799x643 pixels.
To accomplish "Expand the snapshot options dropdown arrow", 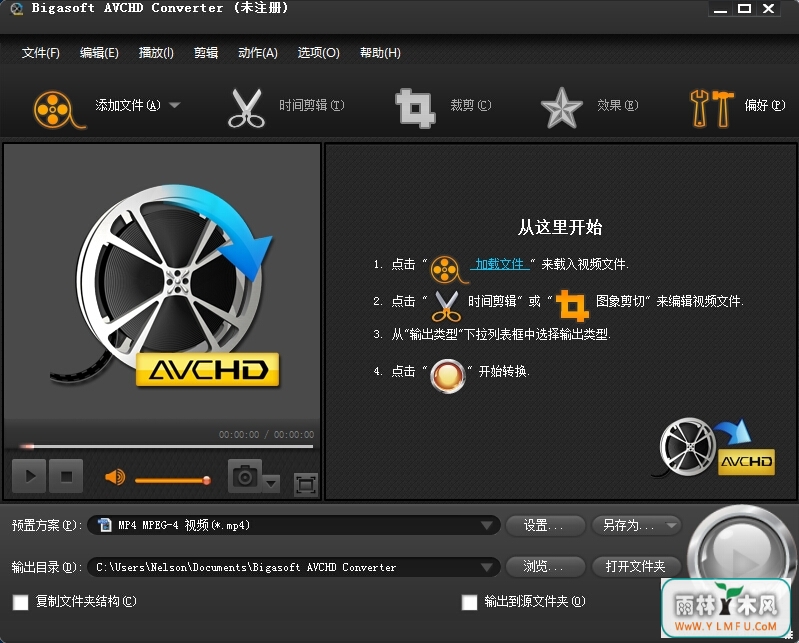I will pyautogui.click(x=271, y=482).
